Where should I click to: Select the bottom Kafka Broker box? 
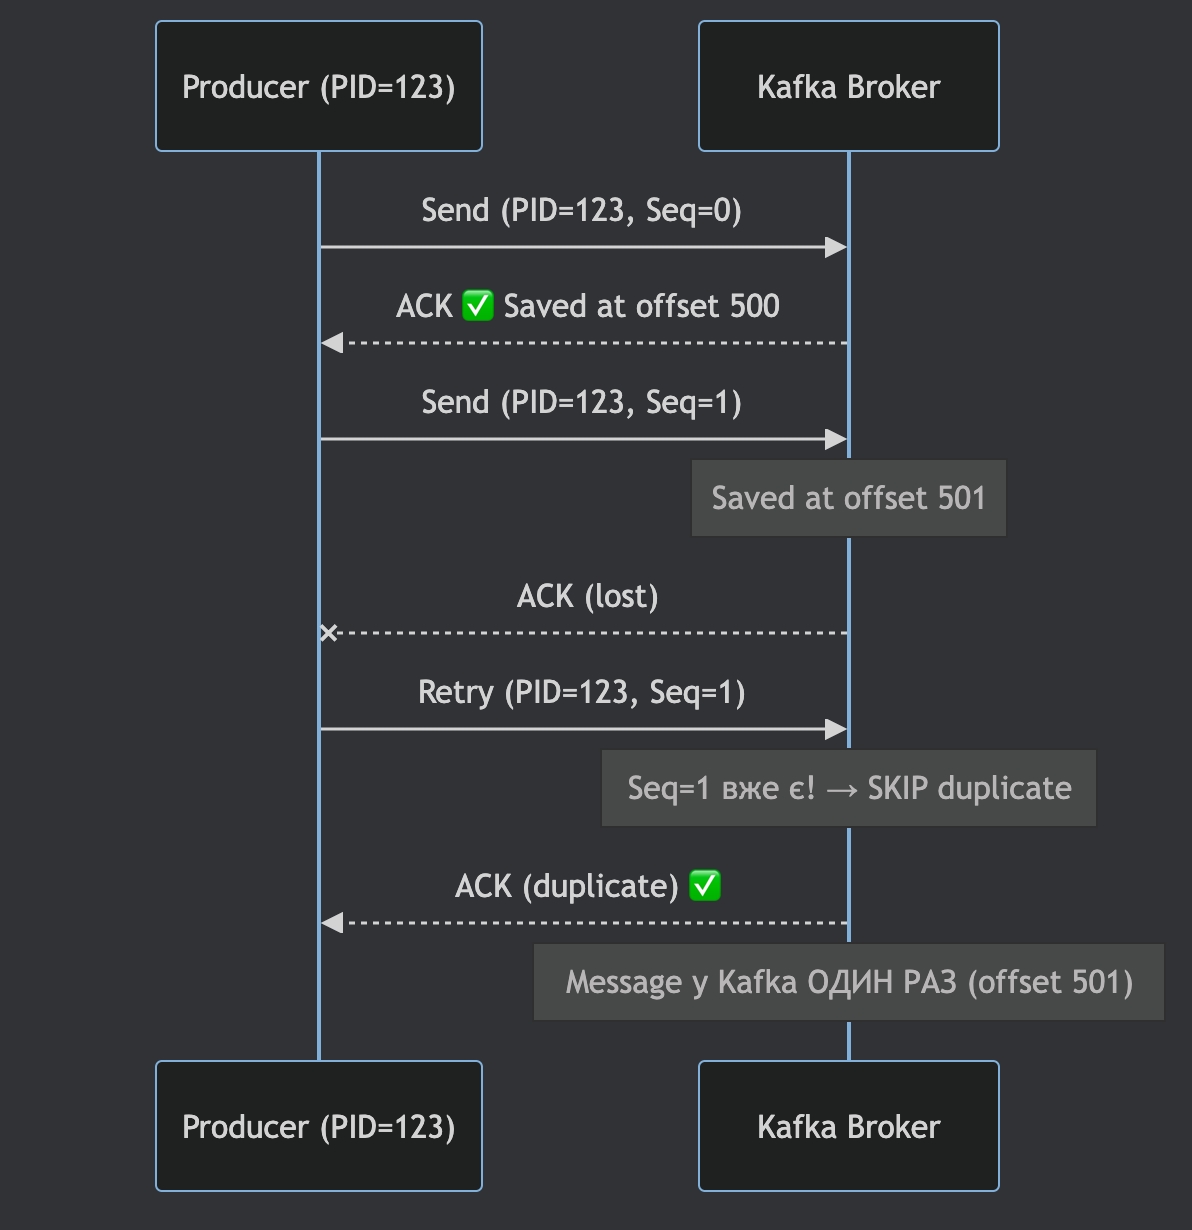click(x=848, y=1127)
